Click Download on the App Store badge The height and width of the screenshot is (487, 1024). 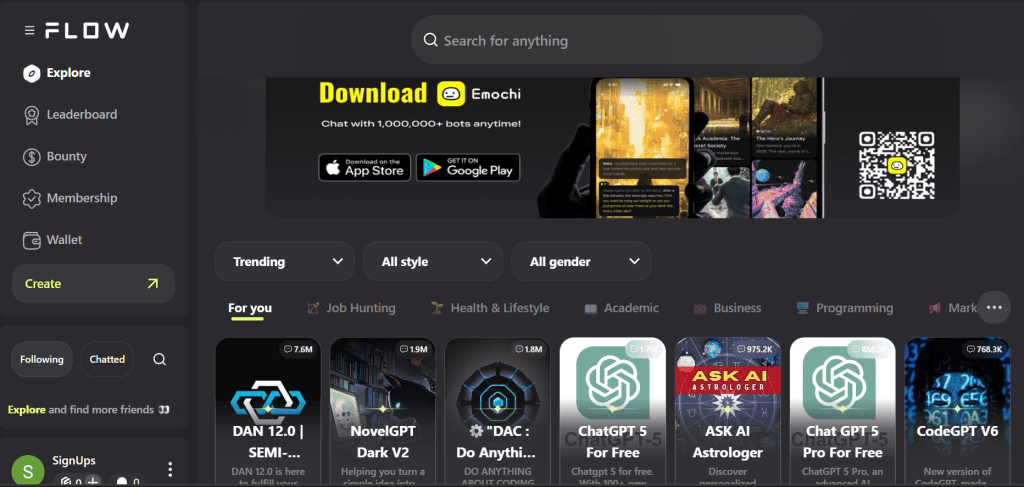point(364,167)
